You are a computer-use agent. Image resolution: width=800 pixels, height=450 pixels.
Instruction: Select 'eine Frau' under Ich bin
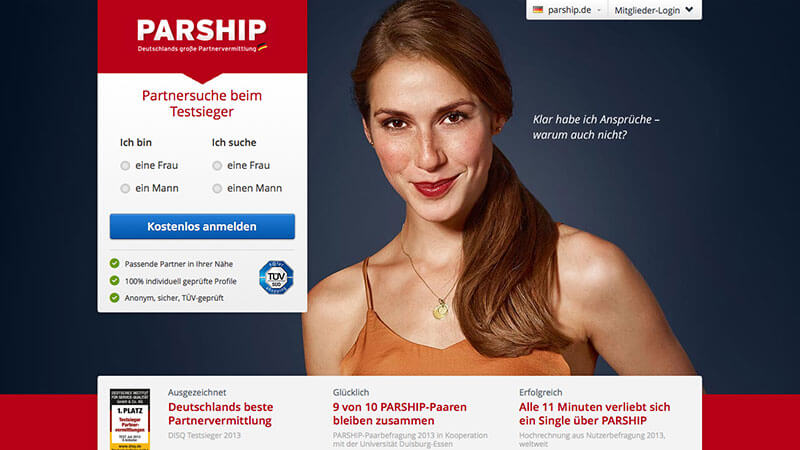pos(125,166)
